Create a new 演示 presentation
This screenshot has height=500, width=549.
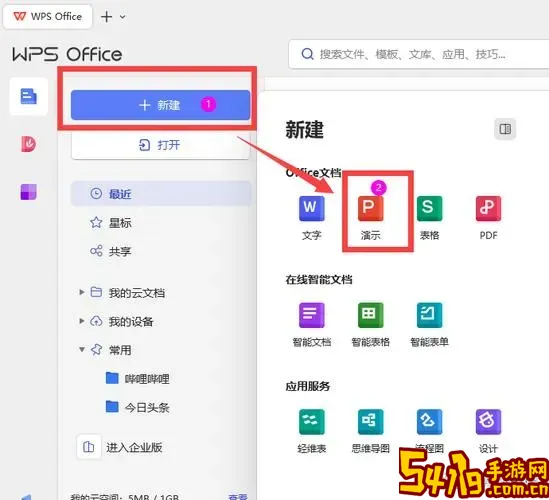pos(370,218)
